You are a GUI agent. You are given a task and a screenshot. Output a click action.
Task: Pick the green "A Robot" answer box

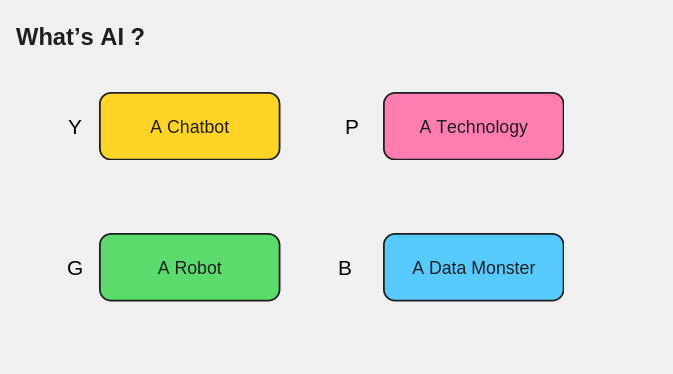190,268
